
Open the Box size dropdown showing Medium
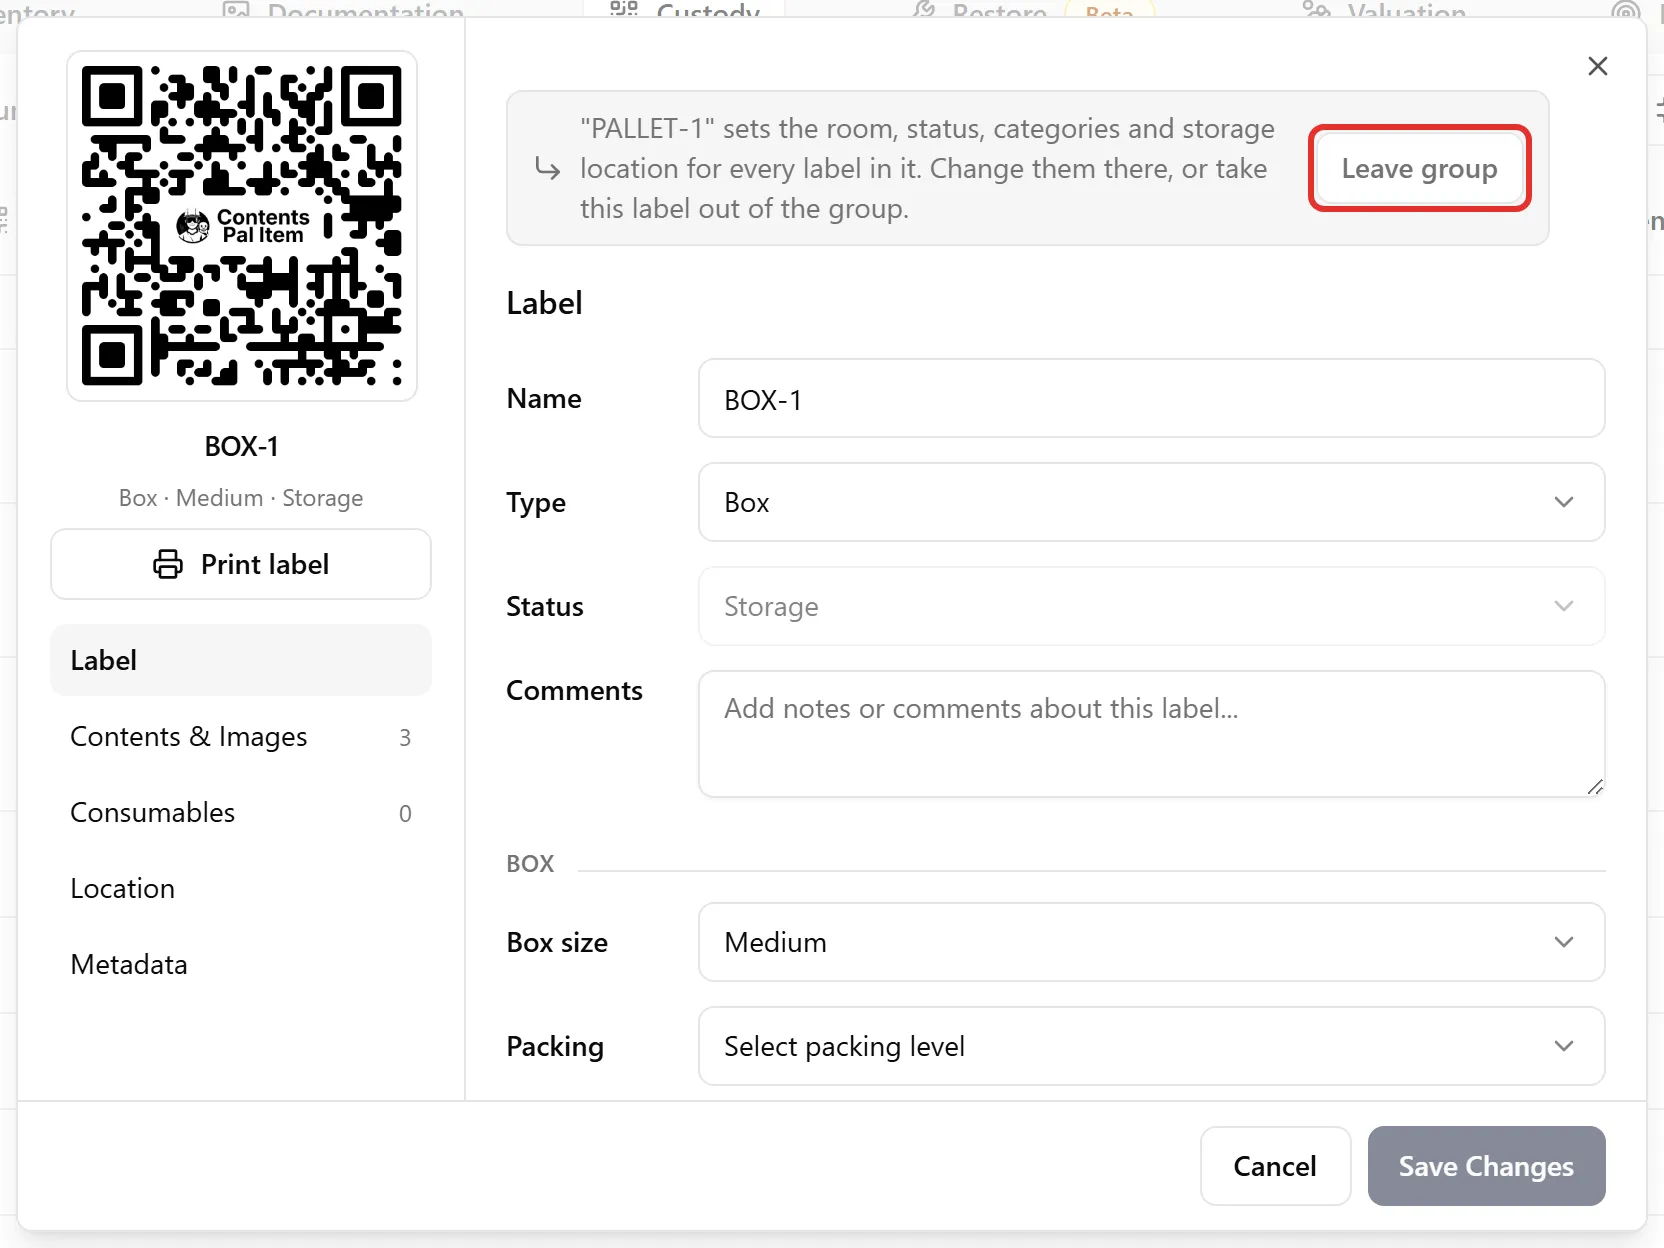1151,942
